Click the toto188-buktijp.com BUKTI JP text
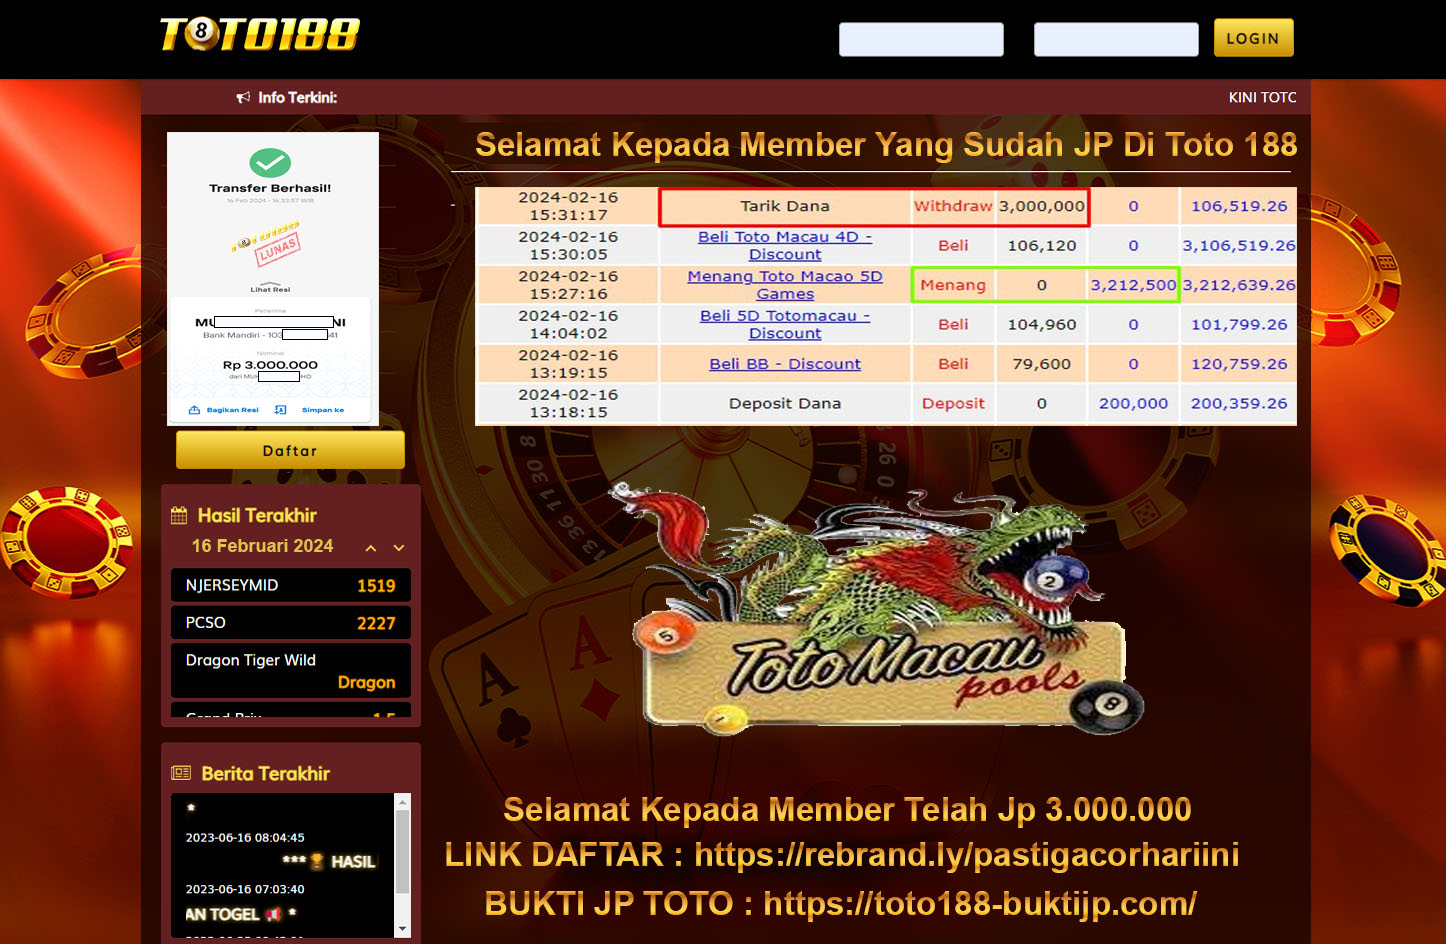The width and height of the screenshot is (1446, 944). click(841, 903)
